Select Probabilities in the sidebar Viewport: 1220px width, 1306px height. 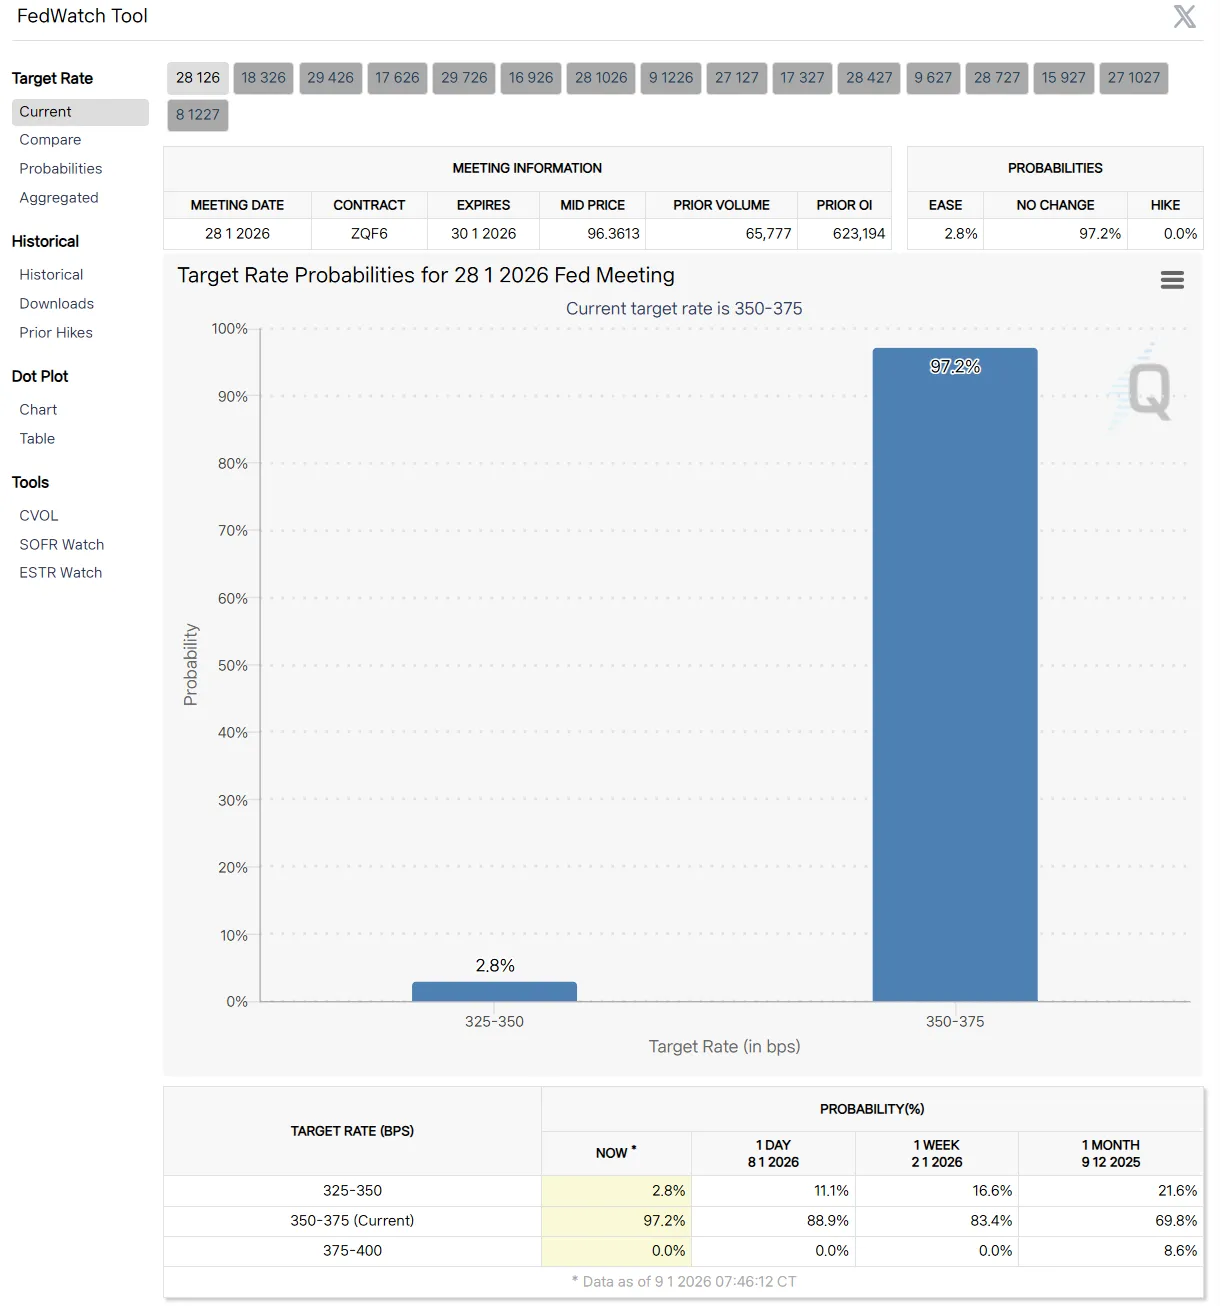click(61, 169)
